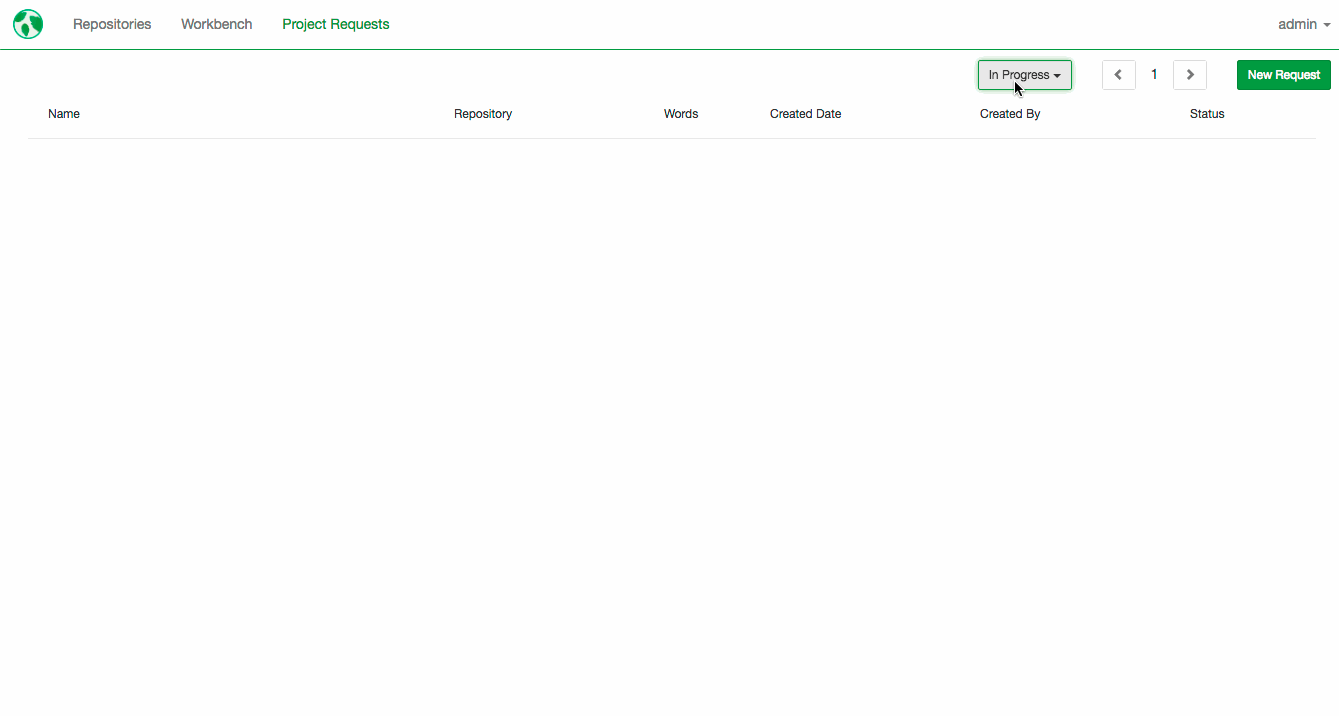Click the Created Date column header
This screenshot has height=716, width=1339.
click(x=806, y=114)
